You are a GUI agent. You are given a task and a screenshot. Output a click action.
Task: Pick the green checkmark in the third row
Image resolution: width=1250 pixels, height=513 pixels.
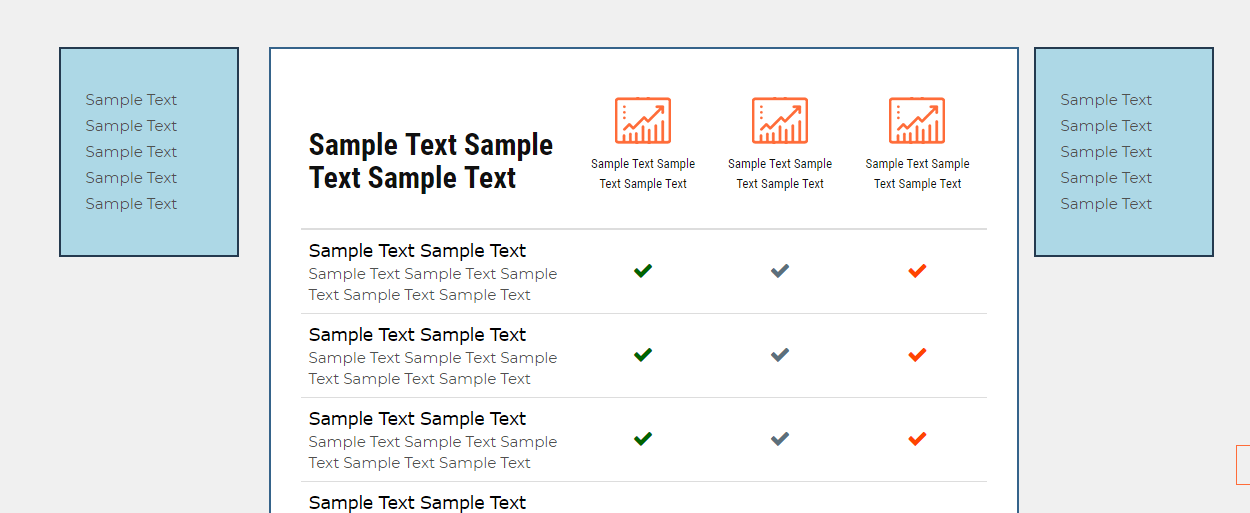point(643,439)
